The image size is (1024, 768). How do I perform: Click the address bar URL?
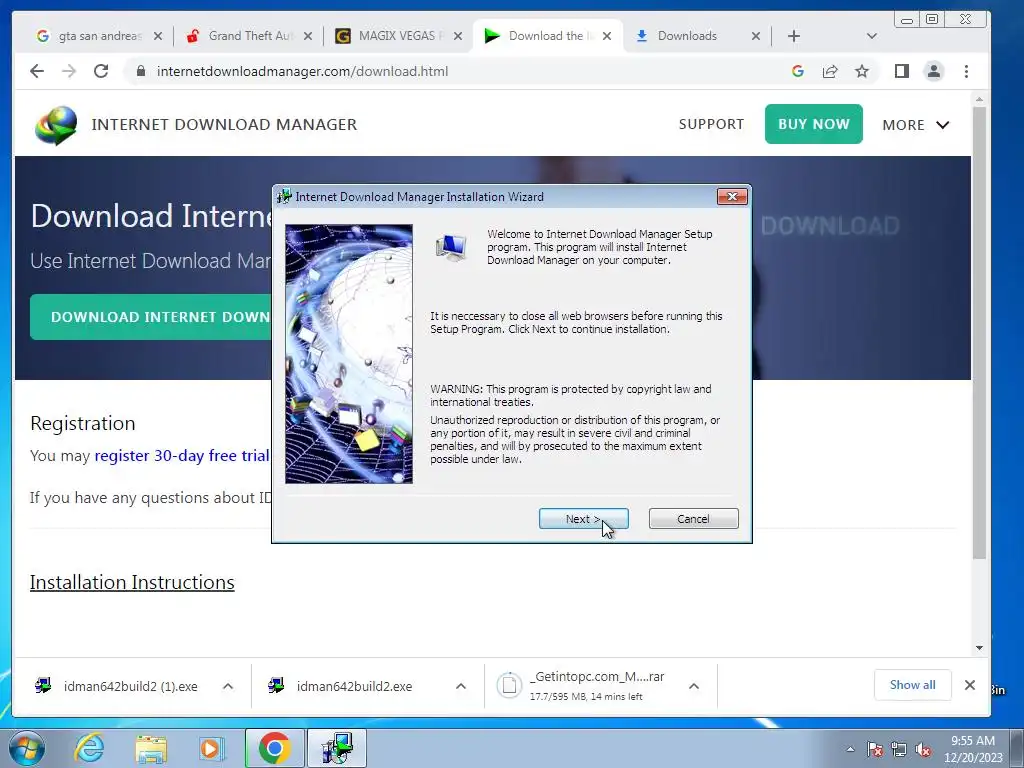[302, 71]
